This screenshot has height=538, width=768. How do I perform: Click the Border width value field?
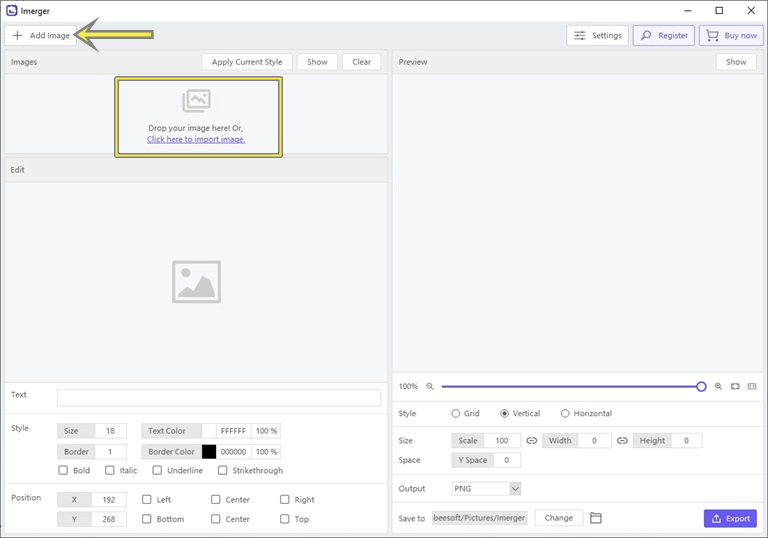pos(110,452)
